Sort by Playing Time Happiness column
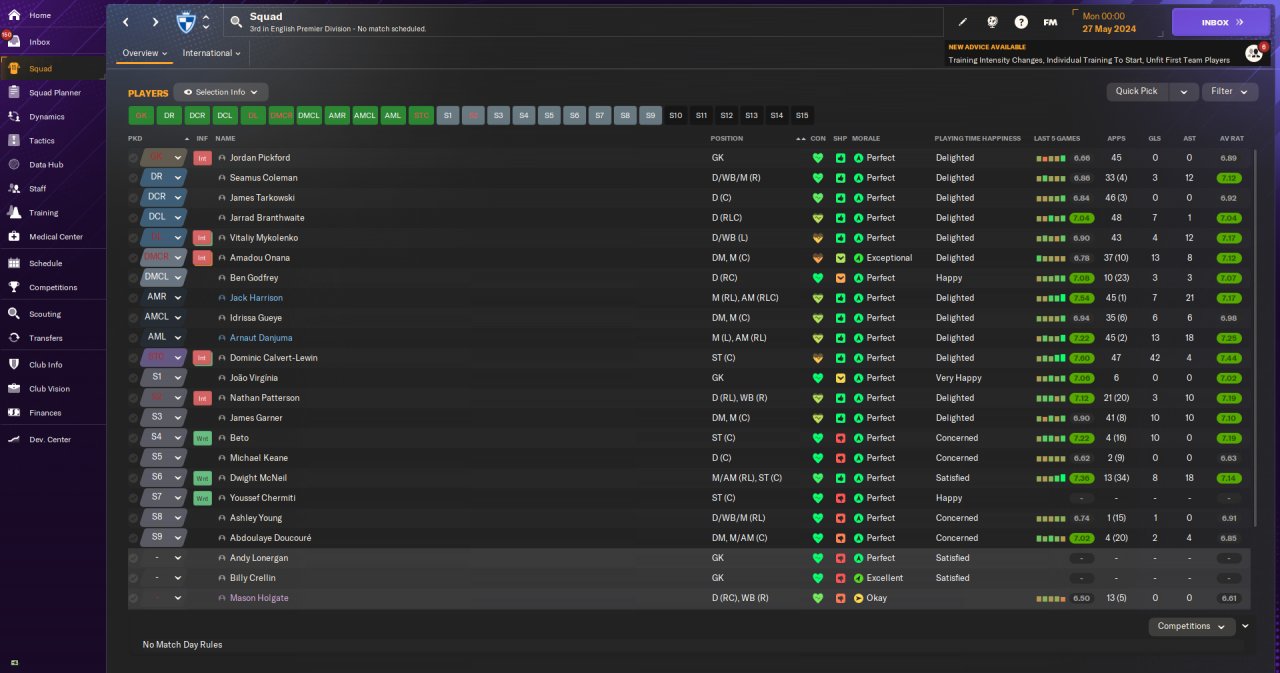This screenshot has width=1280, height=673. point(978,138)
